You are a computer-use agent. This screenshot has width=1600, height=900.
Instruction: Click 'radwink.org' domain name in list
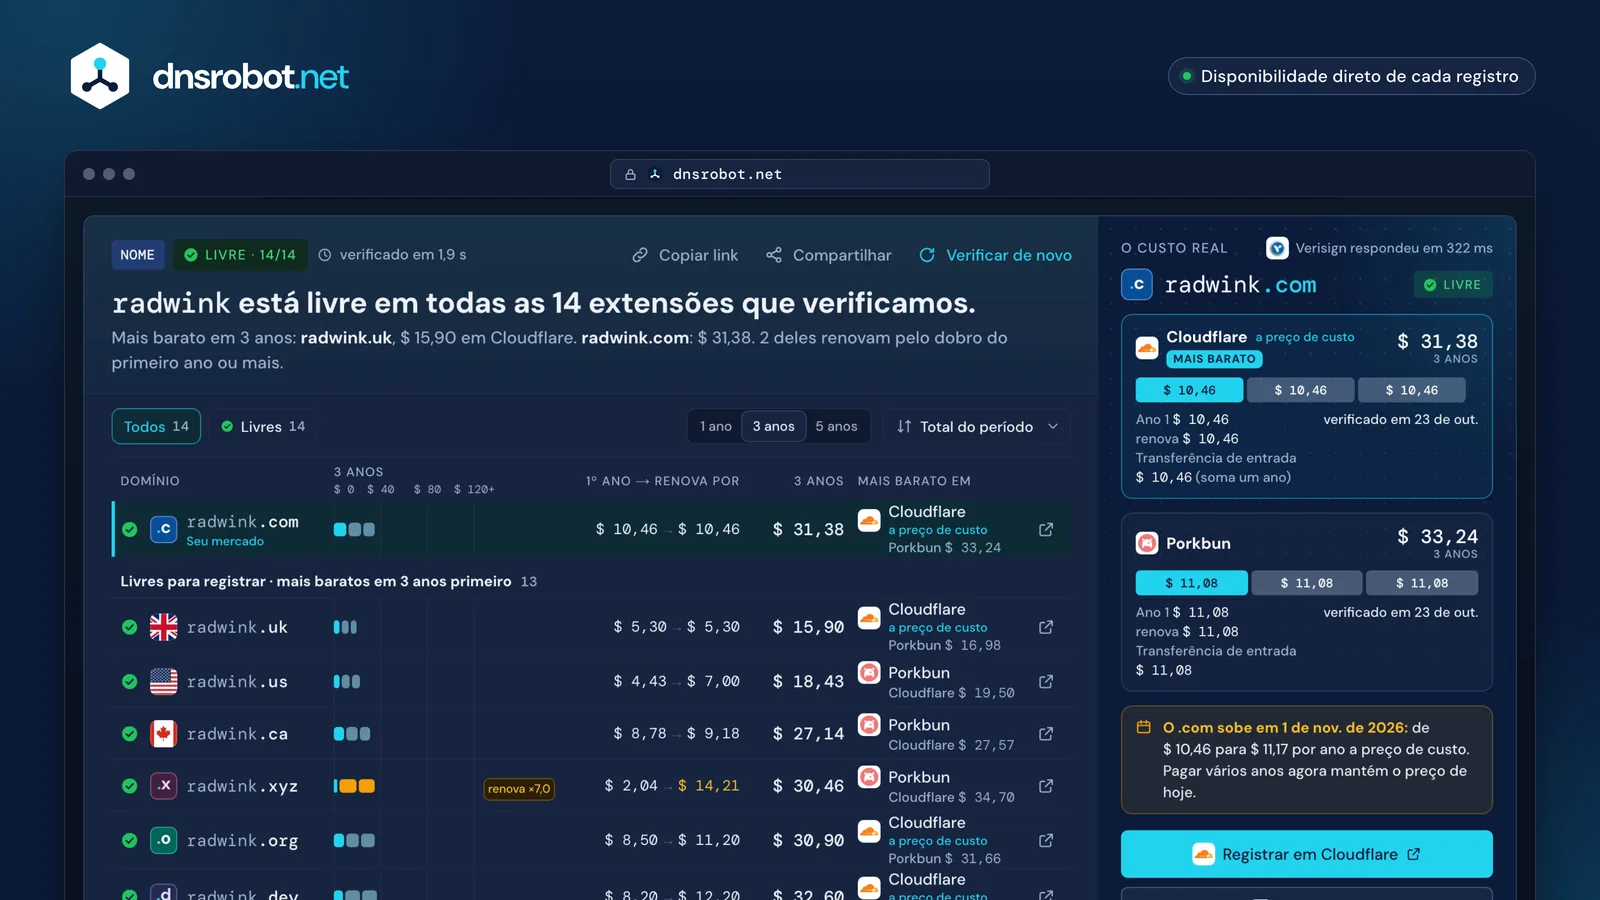coord(242,840)
